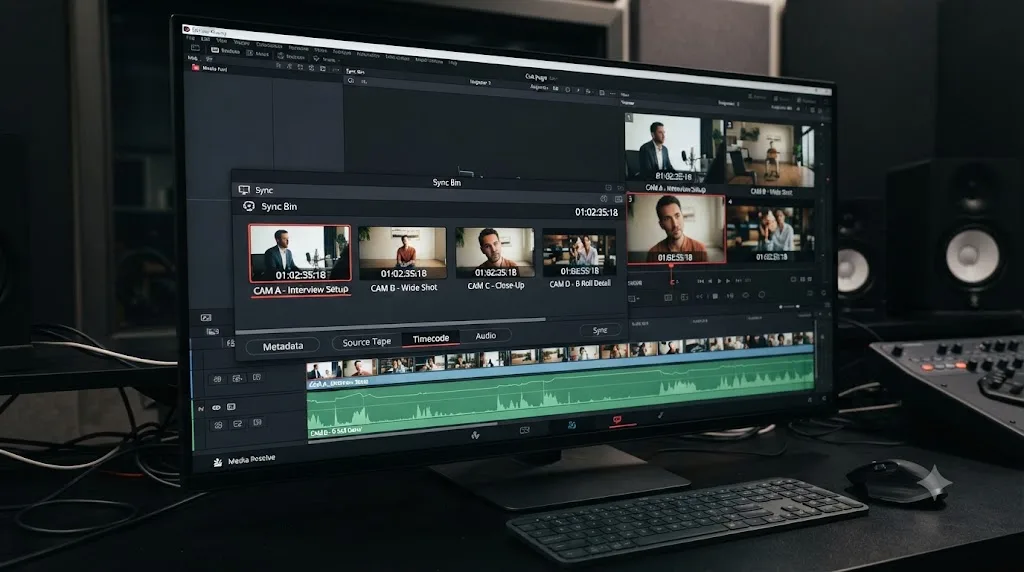Choose the CAM B wide angle in the multicam viewer
The height and width of the screenshot is (572, 1024).
pos(770,154)
